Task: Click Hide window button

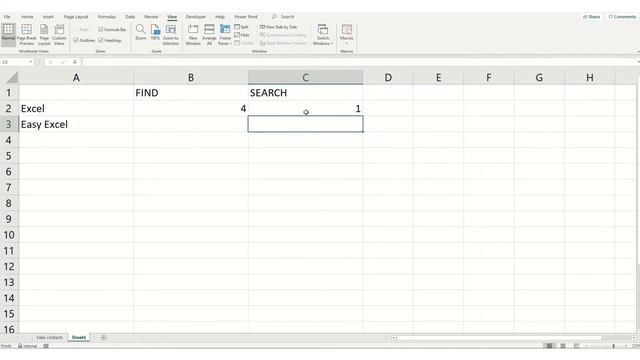Action: pos(242,35)
